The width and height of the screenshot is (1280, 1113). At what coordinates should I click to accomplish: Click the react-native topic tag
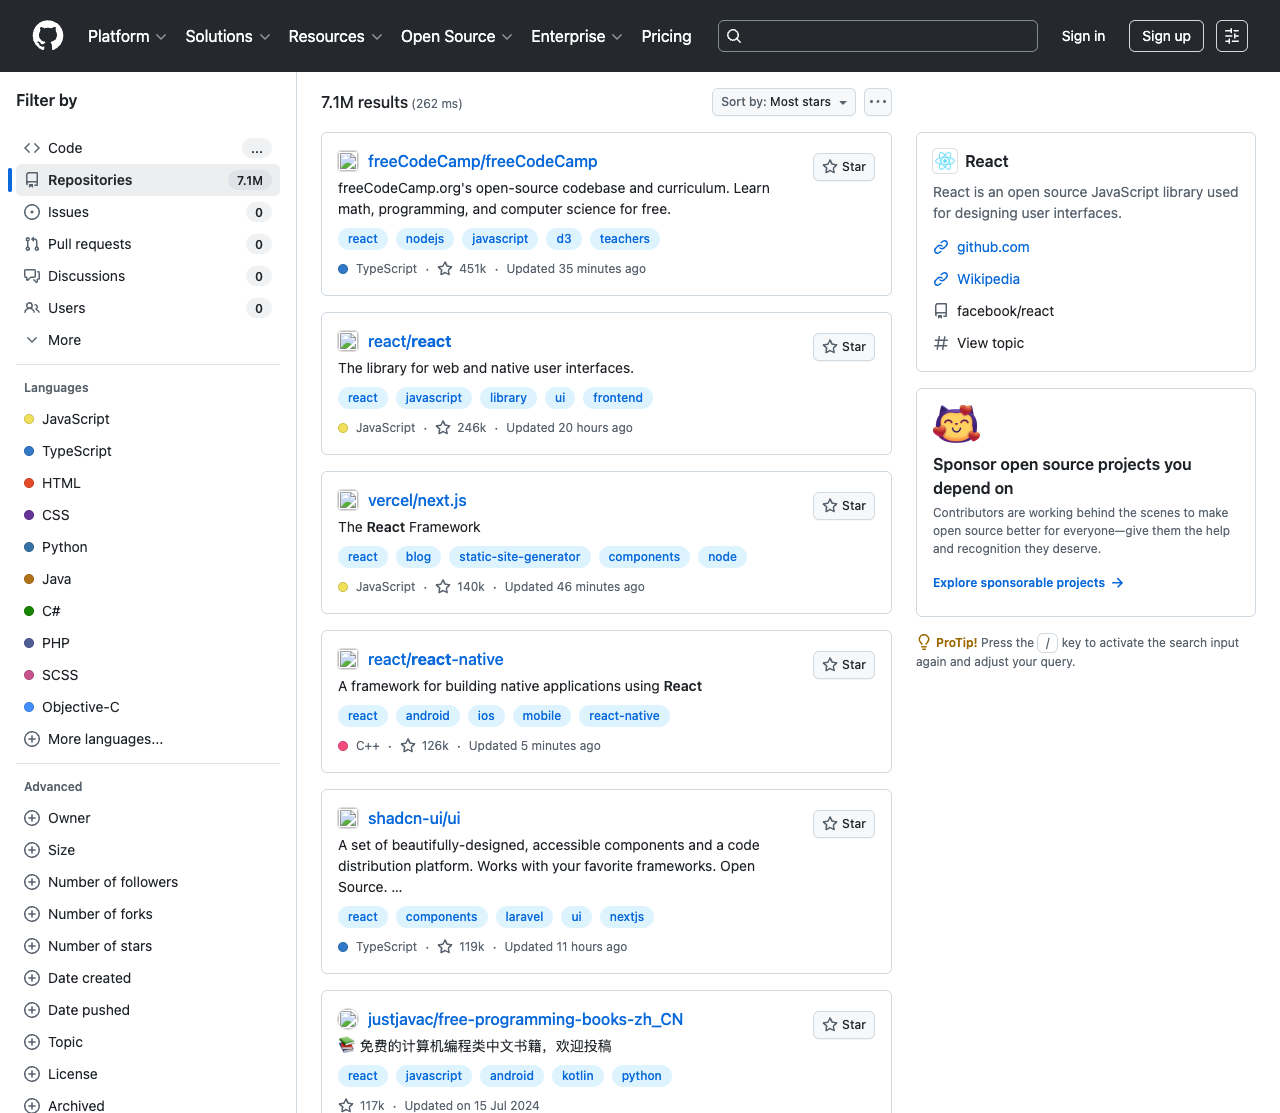[x=624, y=716]
